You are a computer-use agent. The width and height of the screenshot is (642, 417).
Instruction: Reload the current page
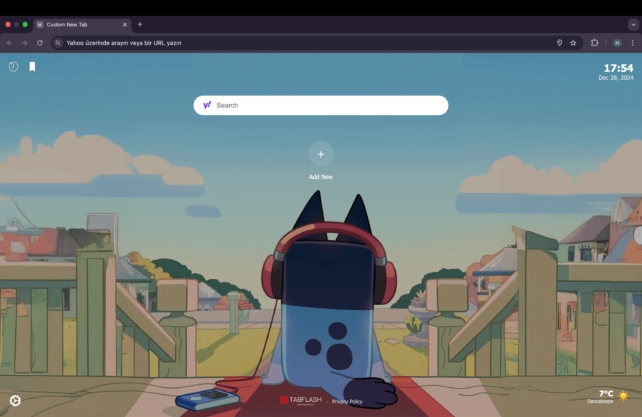coord(40,43)
